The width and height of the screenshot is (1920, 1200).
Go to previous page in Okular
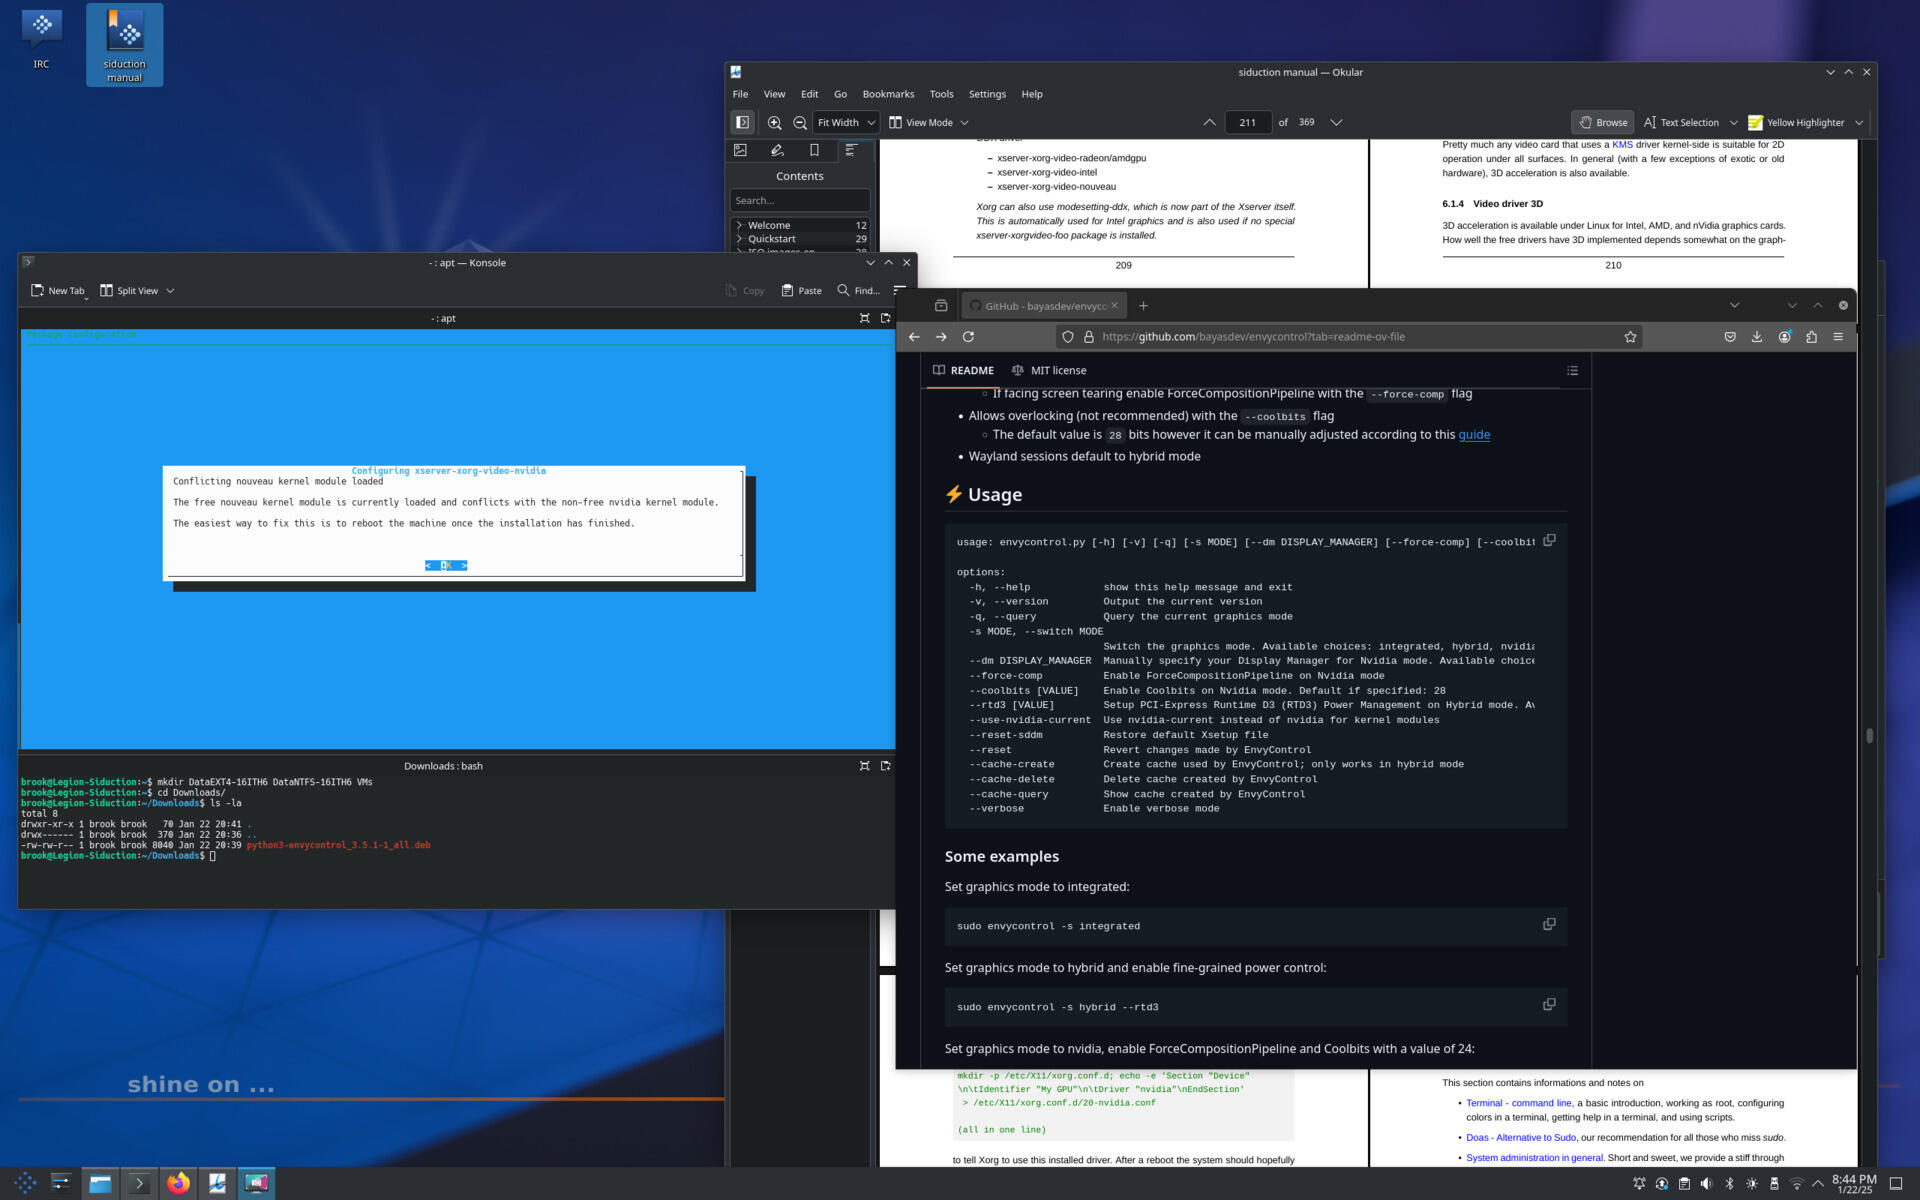click(1209, 122)
